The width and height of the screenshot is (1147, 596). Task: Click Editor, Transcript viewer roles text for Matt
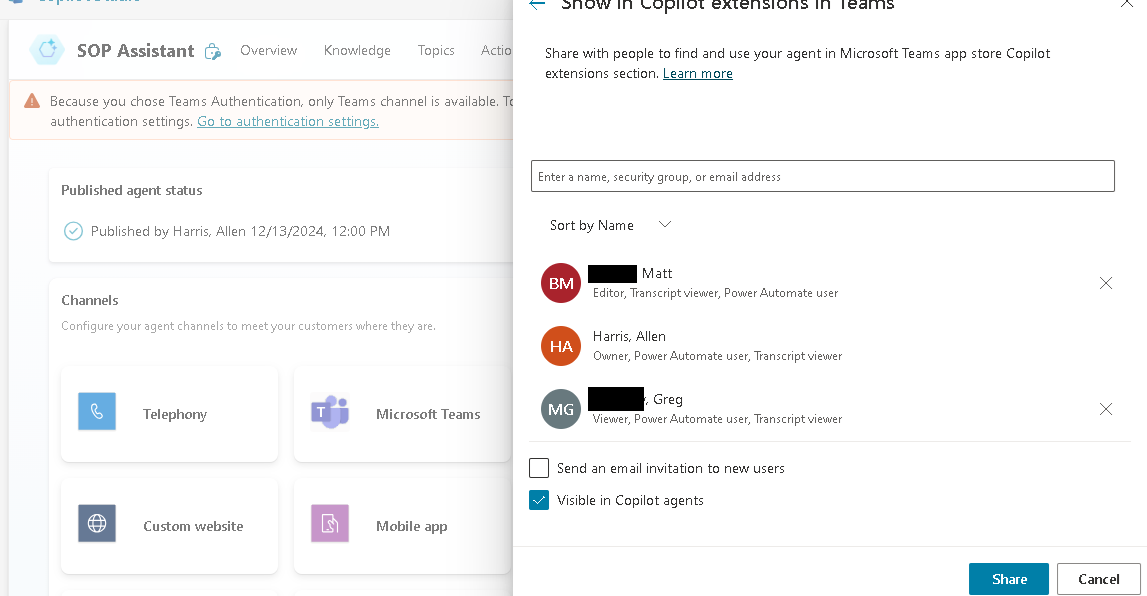tap(715, 293)
